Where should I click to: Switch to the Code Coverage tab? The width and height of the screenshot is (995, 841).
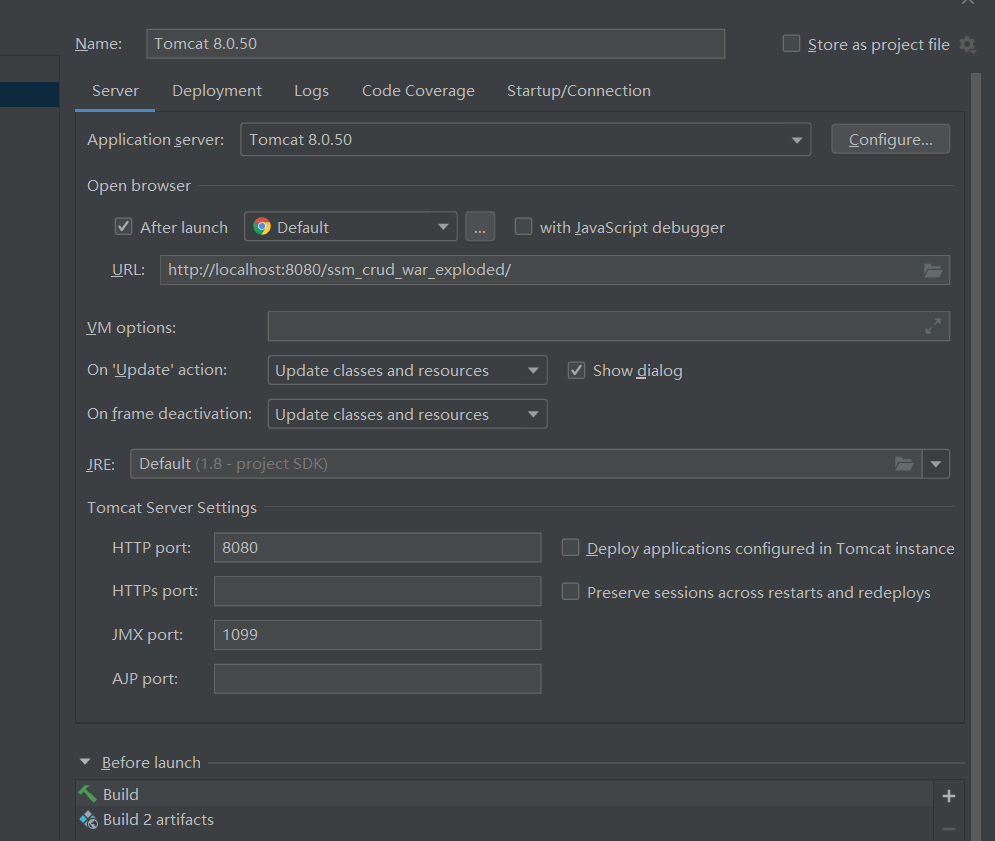(x=418, y=91)
